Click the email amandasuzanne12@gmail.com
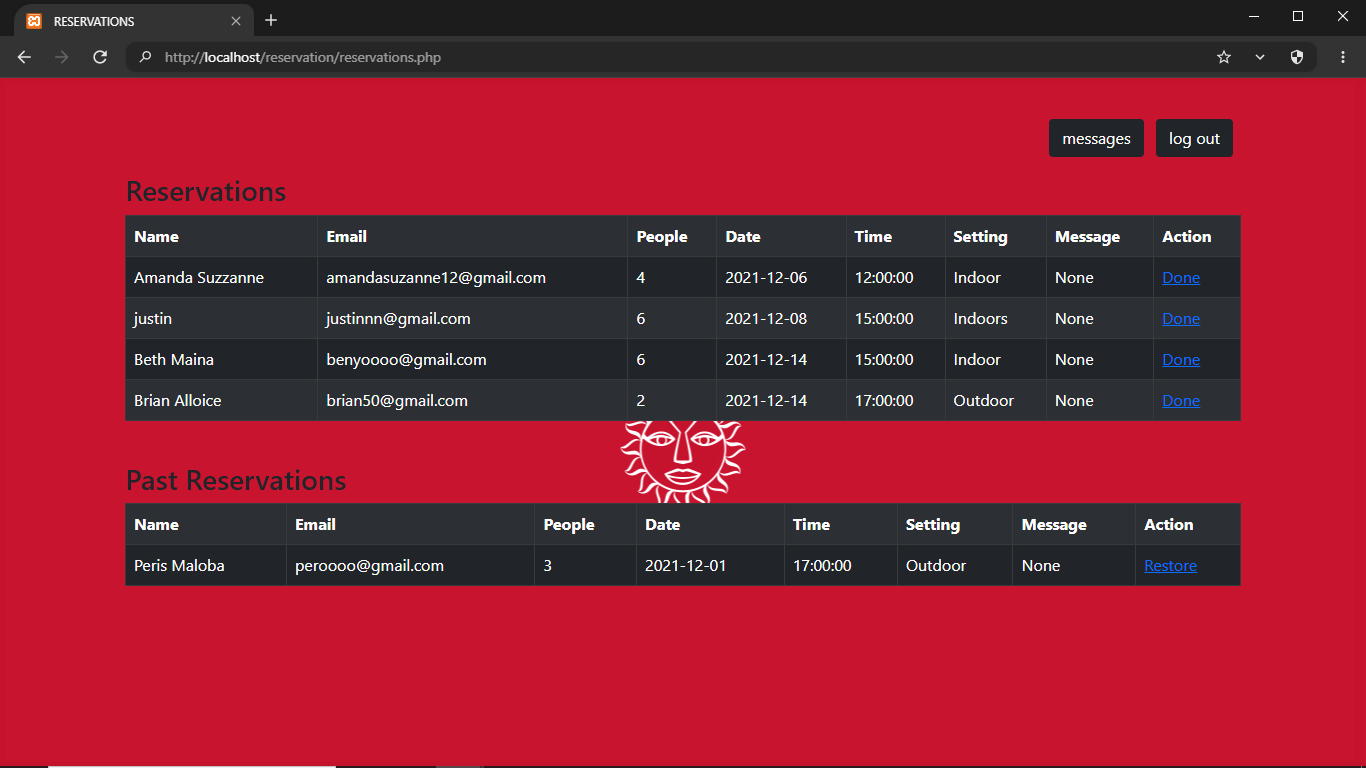This screenshot has height=768, width=1366. tap(436, 278)
